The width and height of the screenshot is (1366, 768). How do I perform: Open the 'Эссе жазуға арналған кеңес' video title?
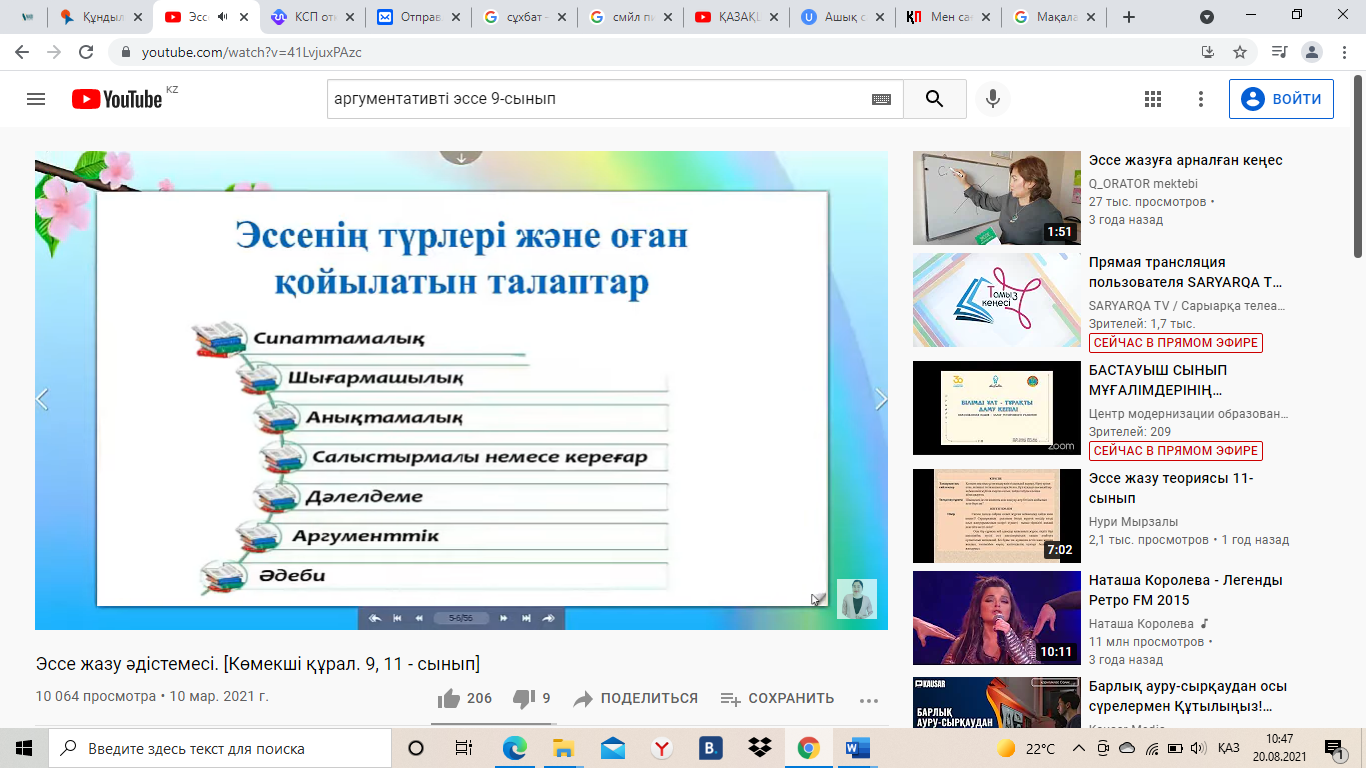(x=1185, y=160)
